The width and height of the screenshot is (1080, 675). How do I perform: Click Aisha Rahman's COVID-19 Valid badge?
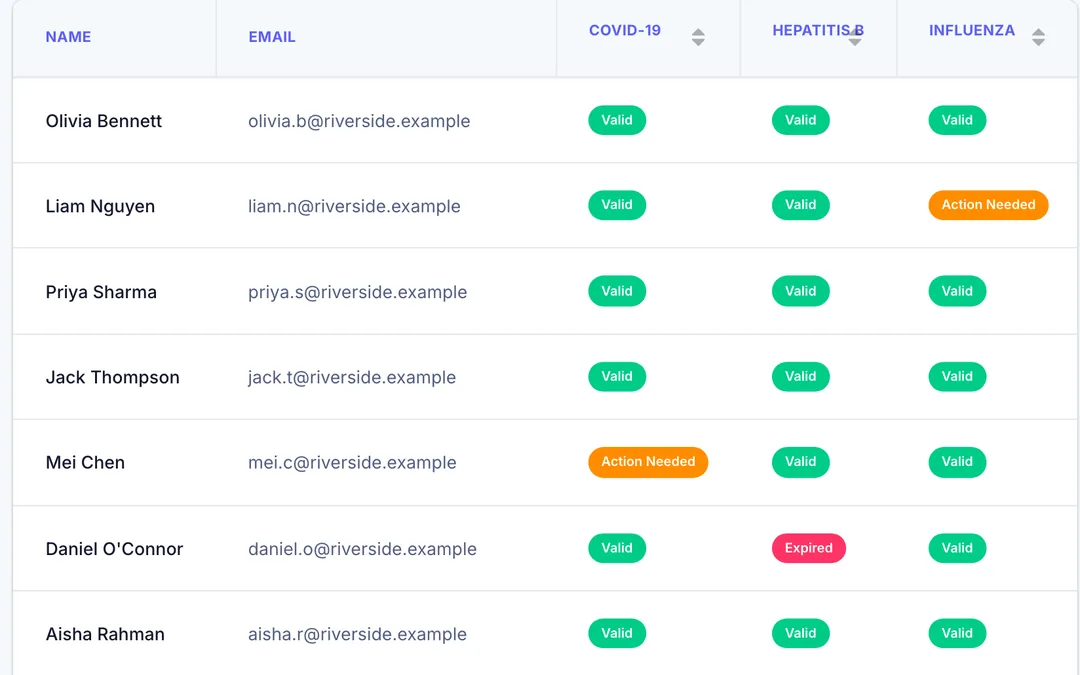617,634
